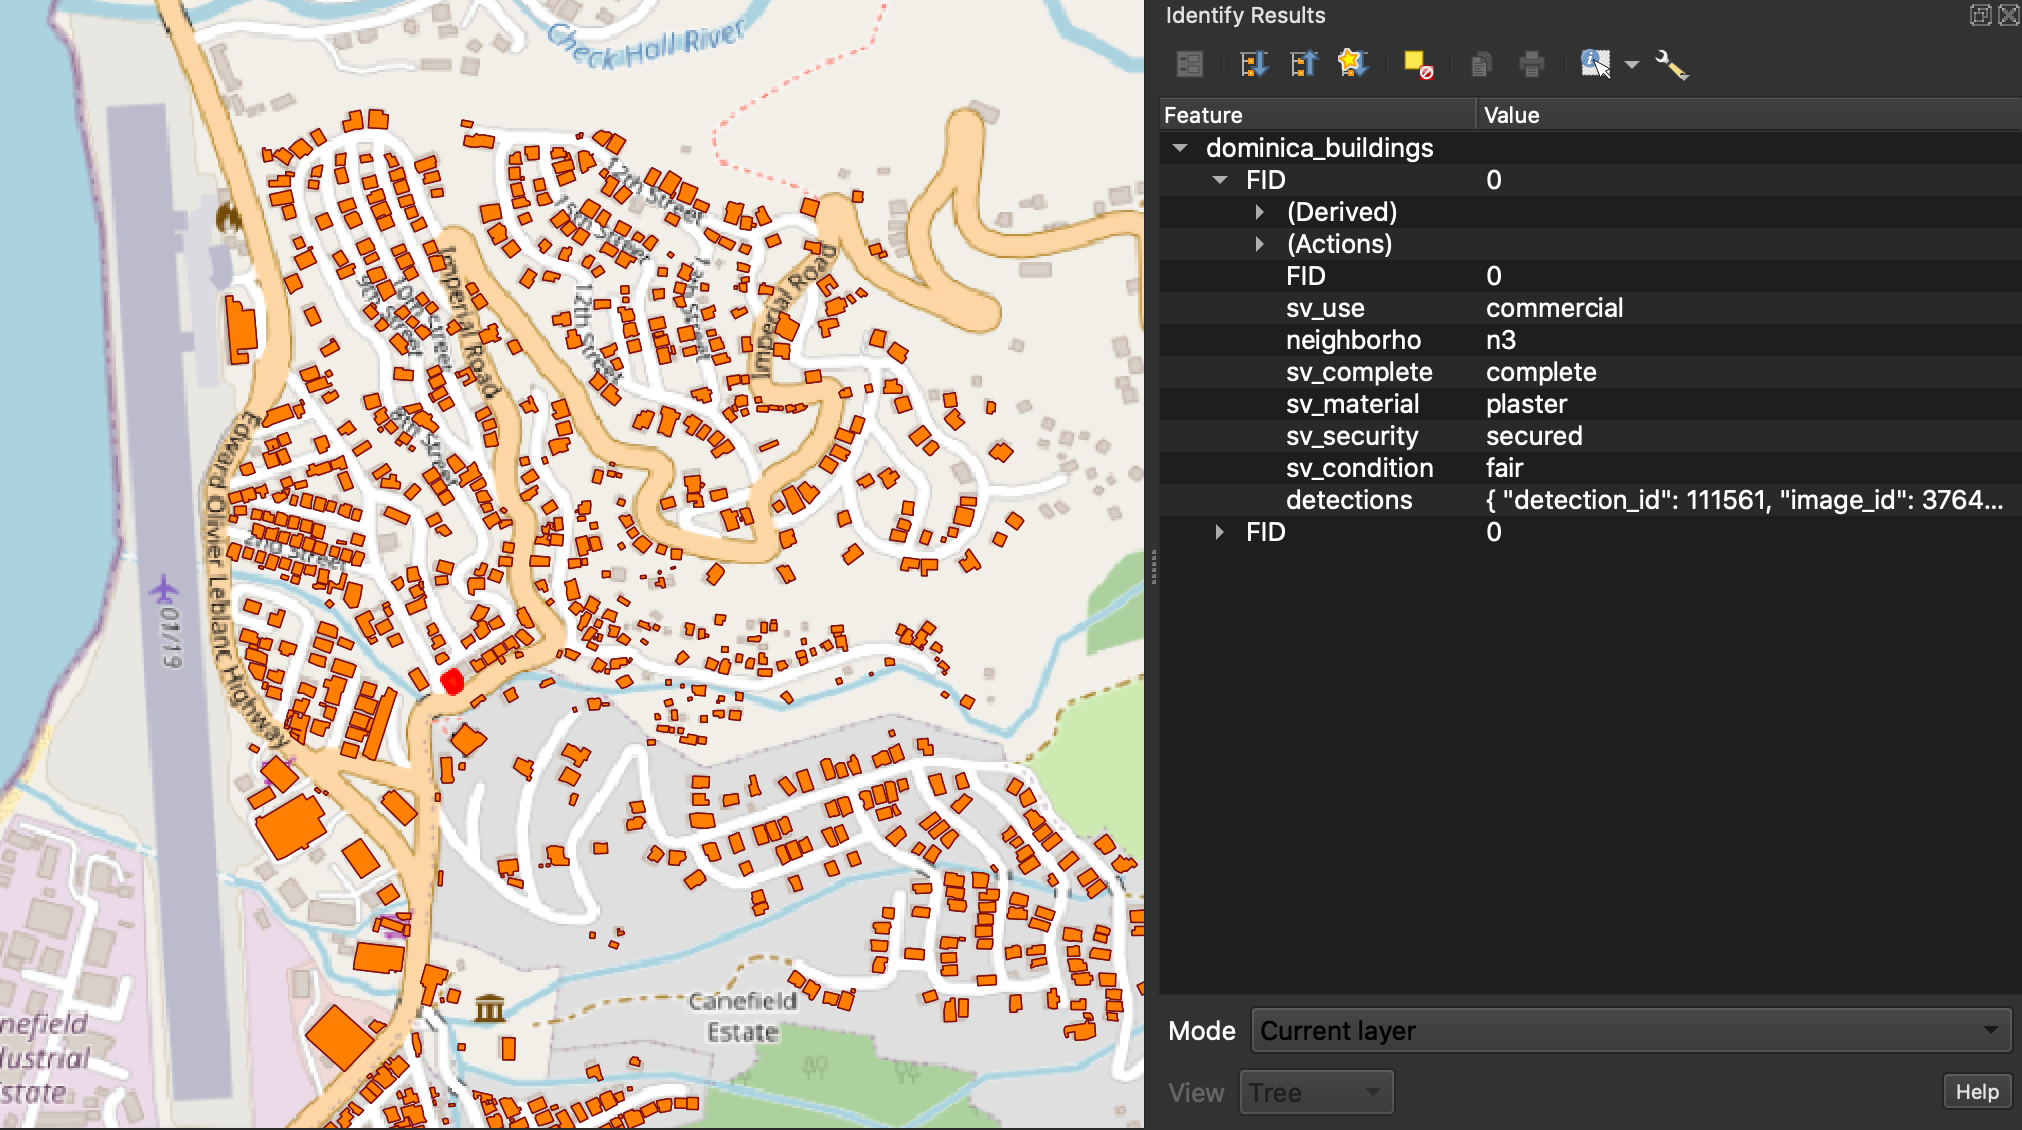Viewport: 2022px width, 1130px height.
Task: Click the Help button
Action: [x=1977, y=1092]
